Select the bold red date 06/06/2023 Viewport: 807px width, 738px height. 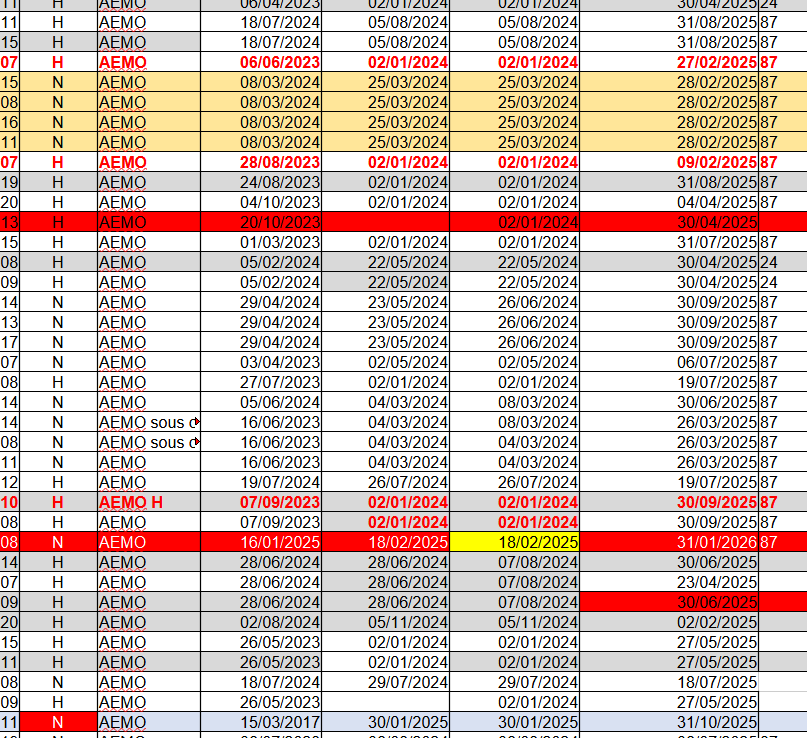(280, 62)
